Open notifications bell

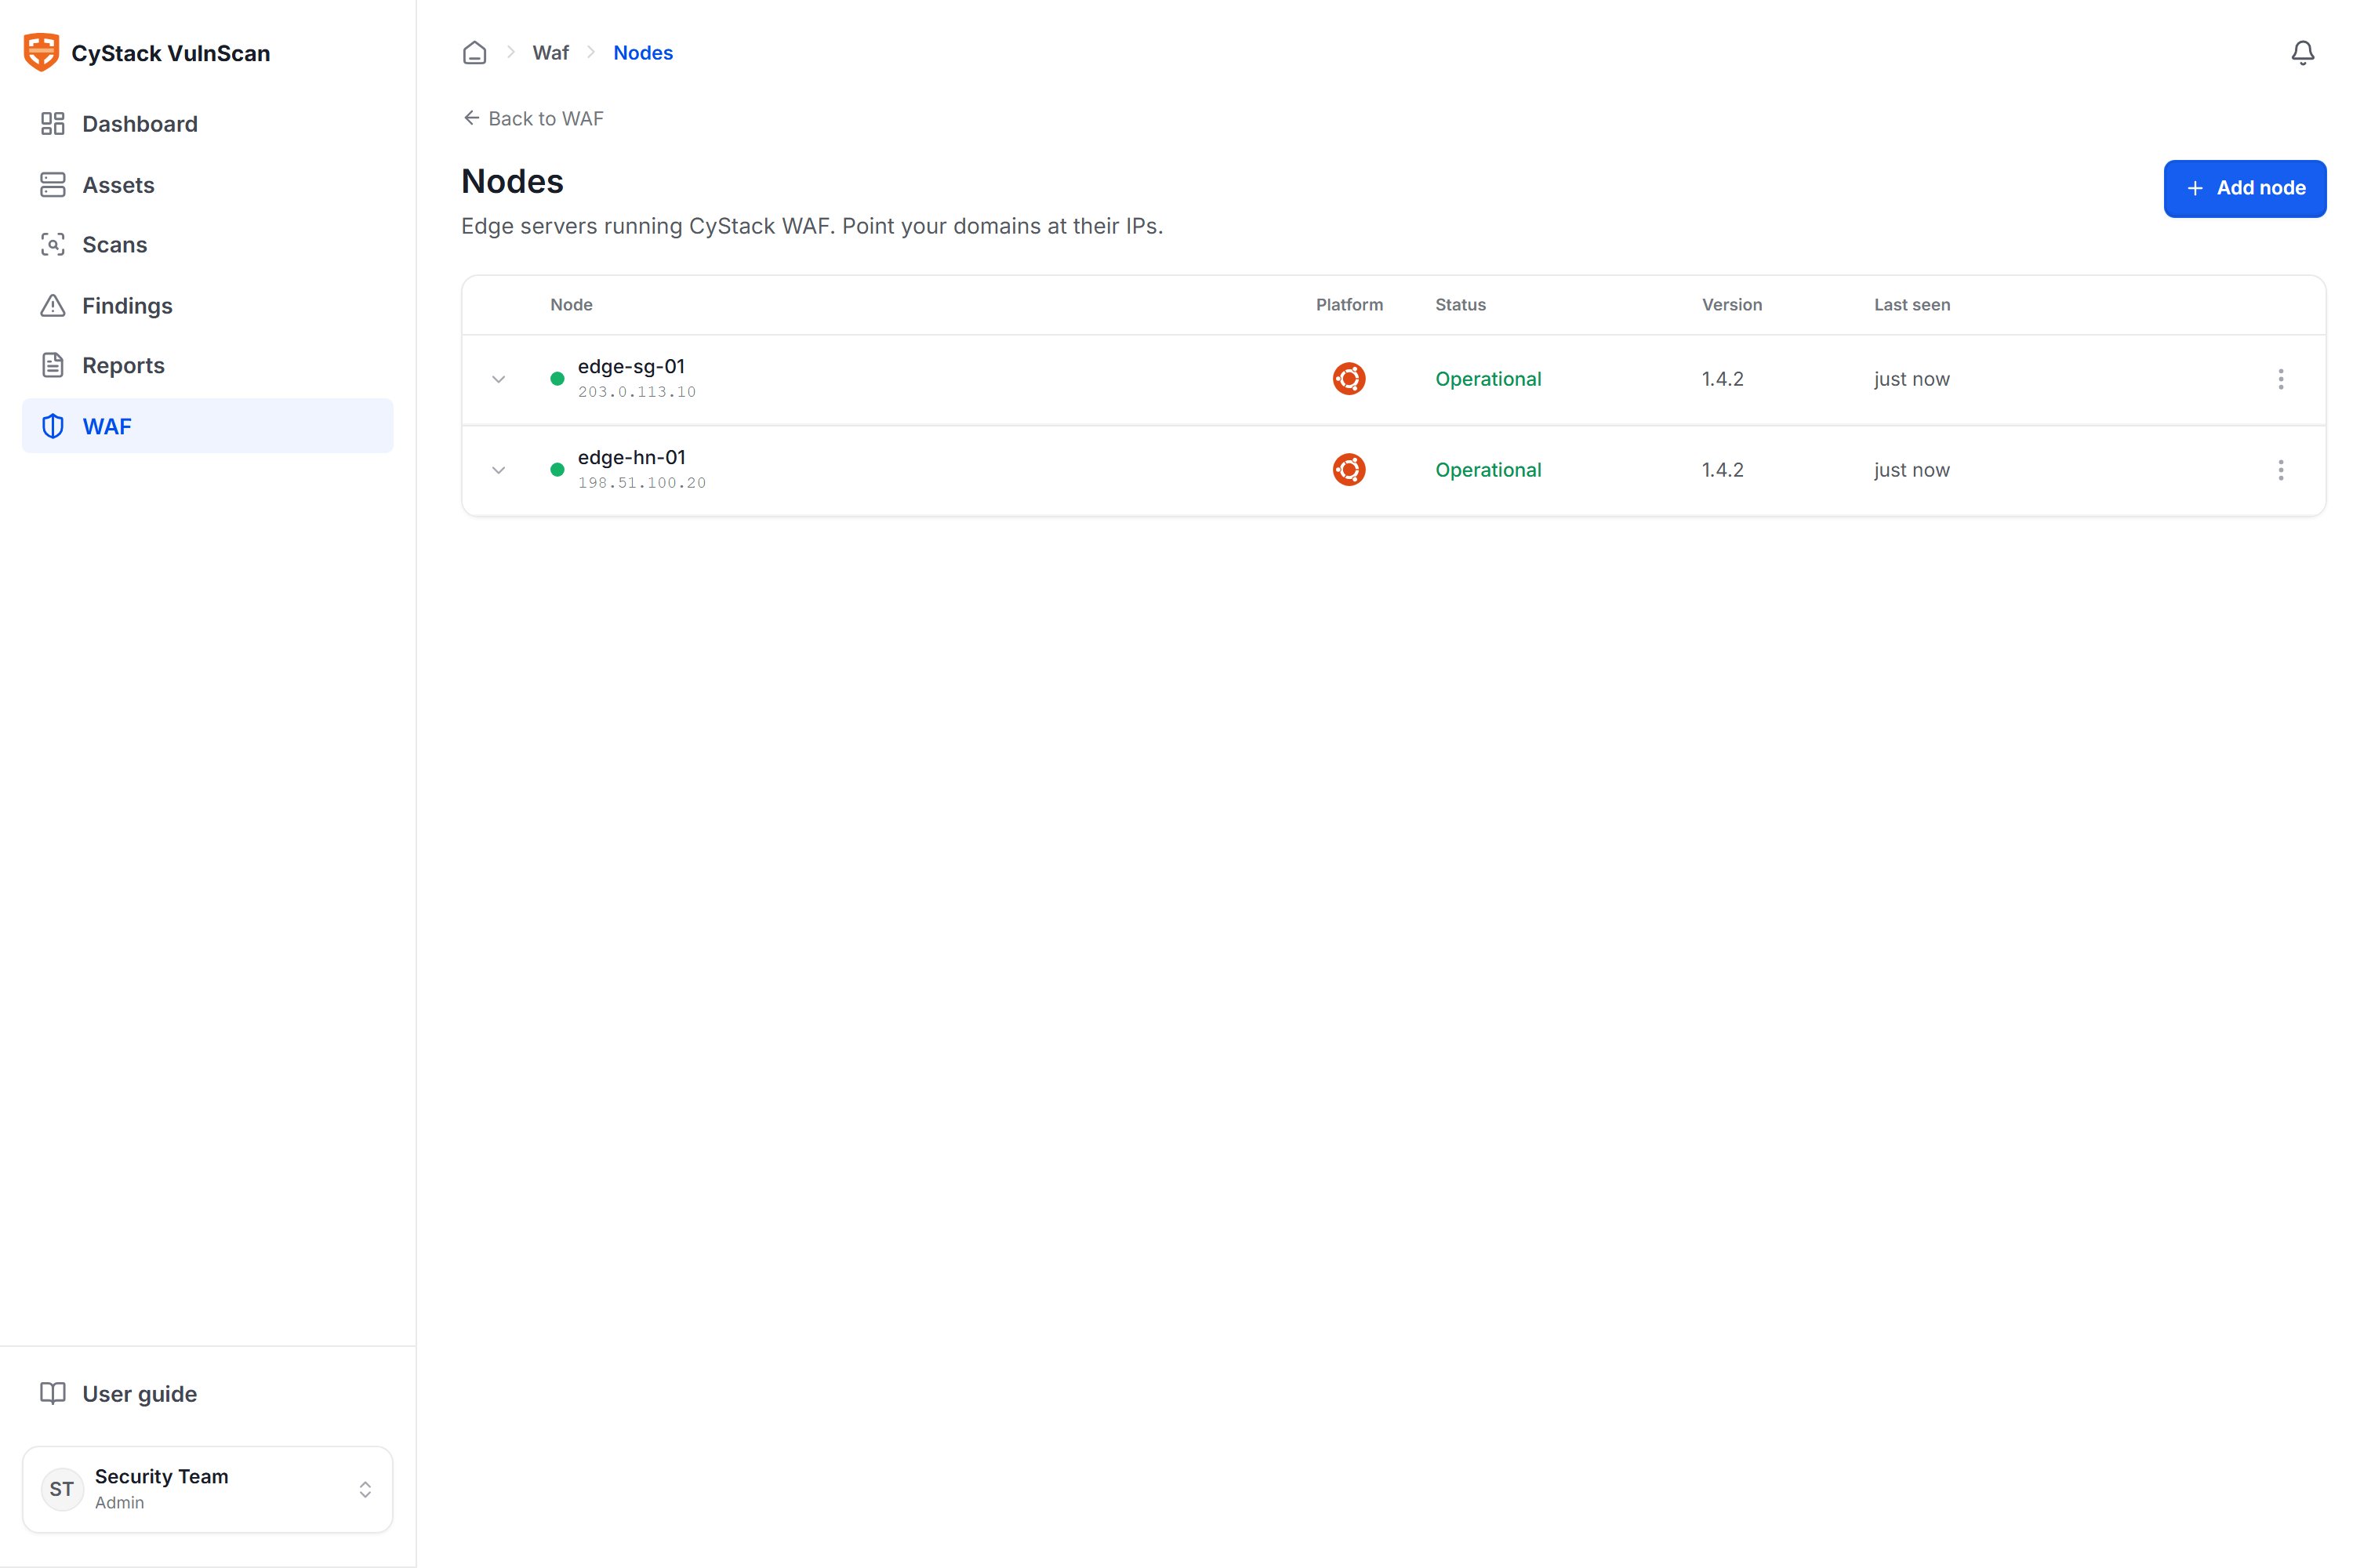coord(2303,53)
